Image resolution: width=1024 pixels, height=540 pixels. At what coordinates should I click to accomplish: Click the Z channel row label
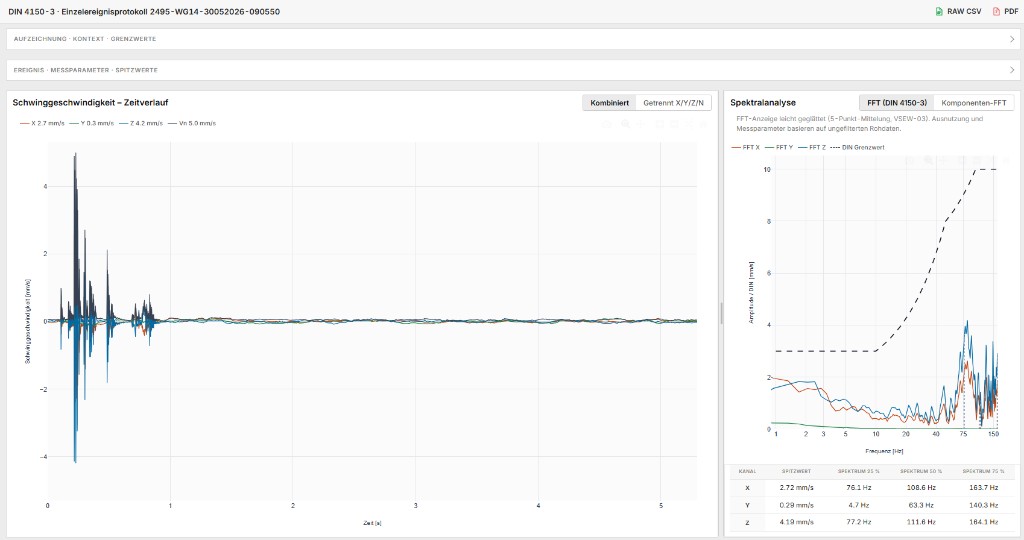click(747, 522)
